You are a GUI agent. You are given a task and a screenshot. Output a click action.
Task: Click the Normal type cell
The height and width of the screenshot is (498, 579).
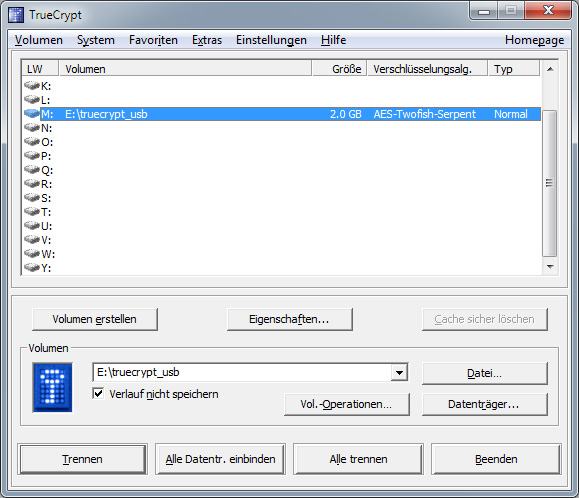(511, 114)
